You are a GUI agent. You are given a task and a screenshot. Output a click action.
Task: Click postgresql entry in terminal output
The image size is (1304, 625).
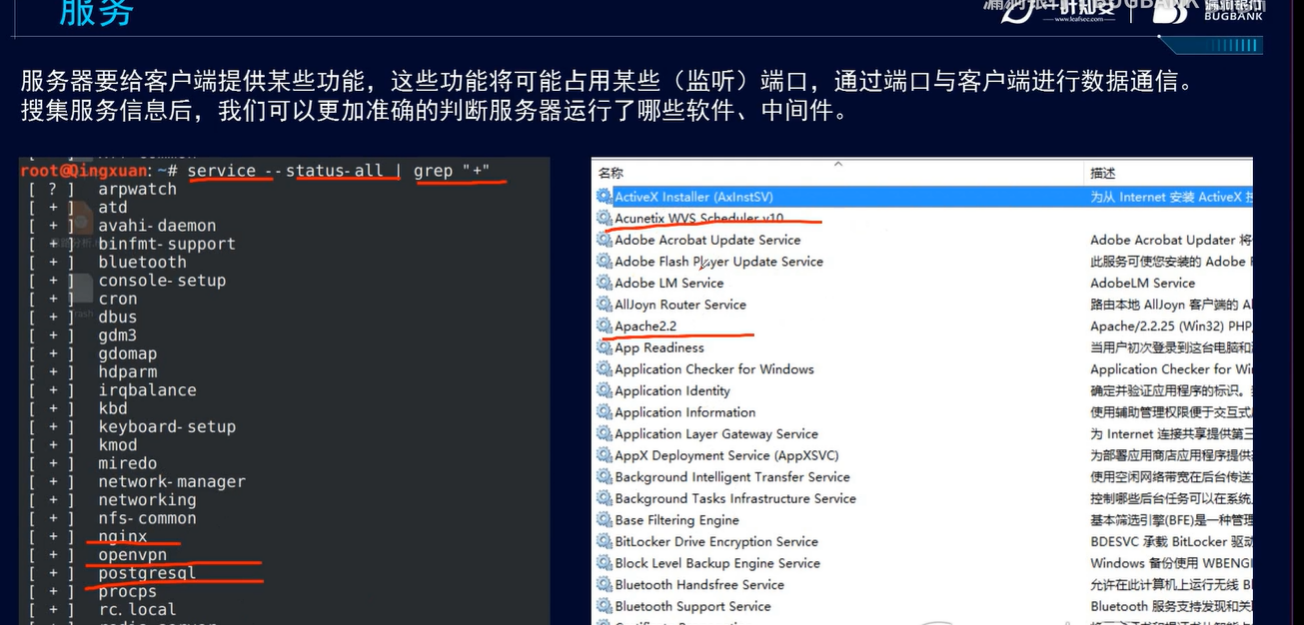tap(147, 573)
